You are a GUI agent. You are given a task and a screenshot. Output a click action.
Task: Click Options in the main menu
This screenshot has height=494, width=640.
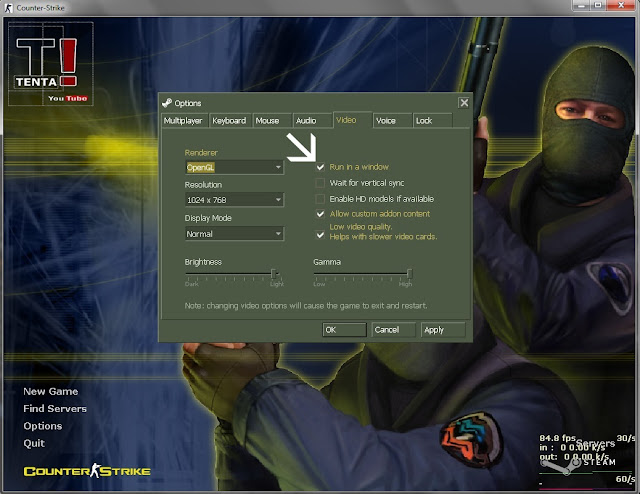(x=43, y=426)
